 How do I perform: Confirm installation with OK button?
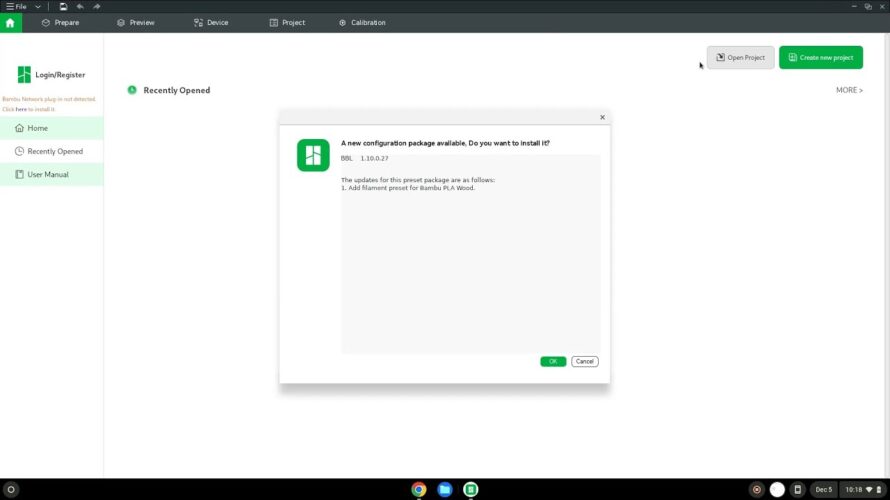(553, 362)
